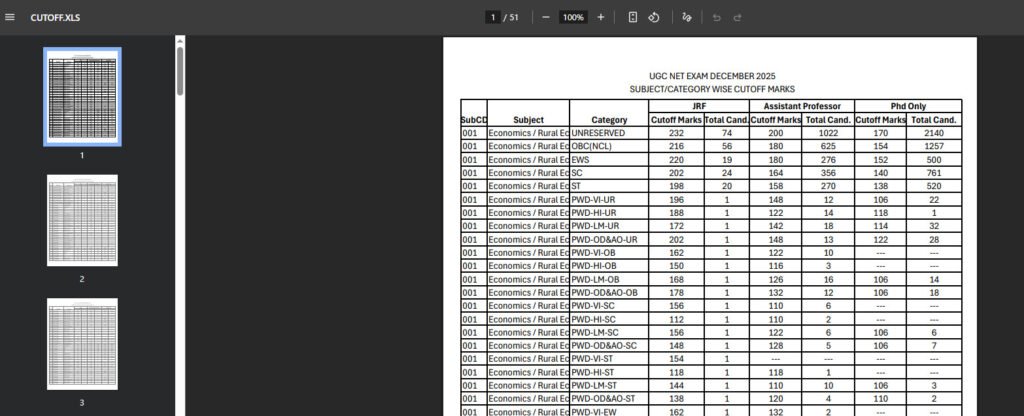Image resolution: width=1024 pixels, height=416 pixels.
Task: Open page 1 thumbnail
Action: [x=82, y=96]
